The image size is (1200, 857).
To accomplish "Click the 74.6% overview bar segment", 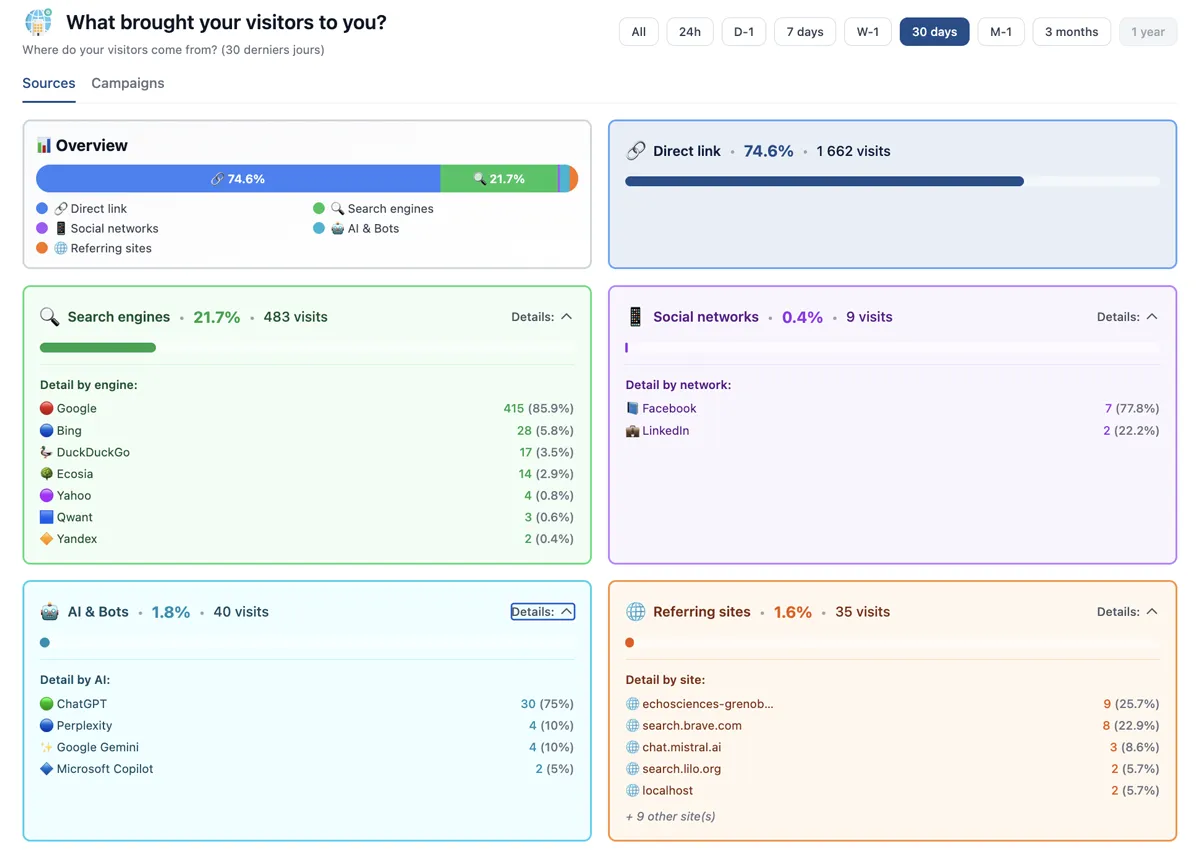I will pos(240,178).
